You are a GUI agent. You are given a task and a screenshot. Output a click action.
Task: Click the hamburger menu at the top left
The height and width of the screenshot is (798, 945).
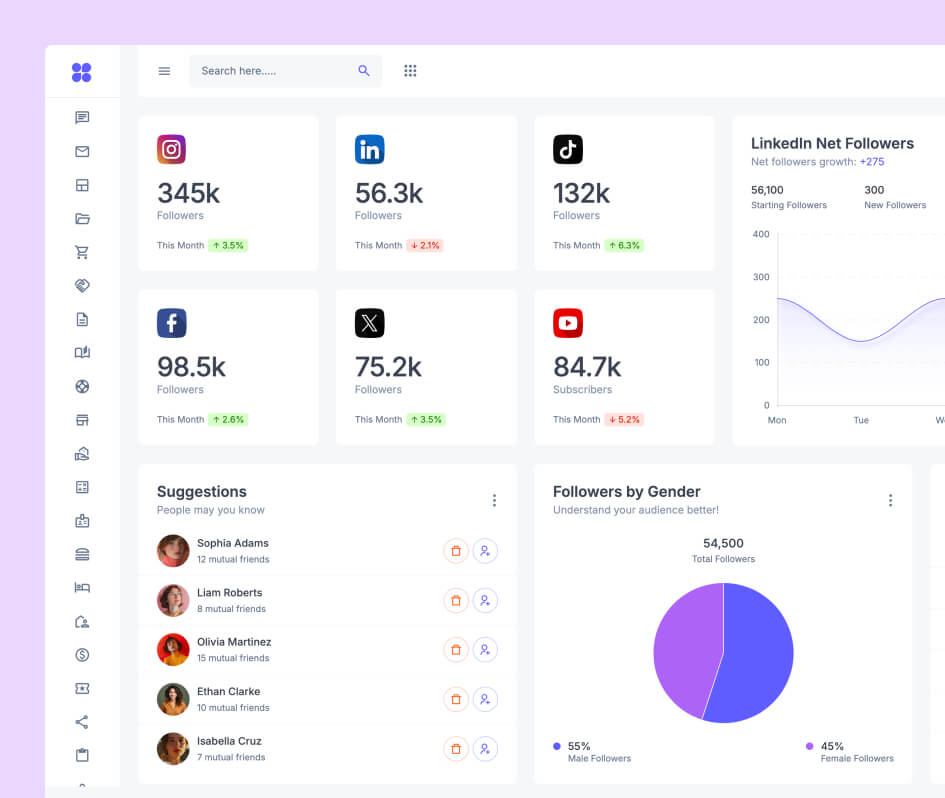(164, 71)
